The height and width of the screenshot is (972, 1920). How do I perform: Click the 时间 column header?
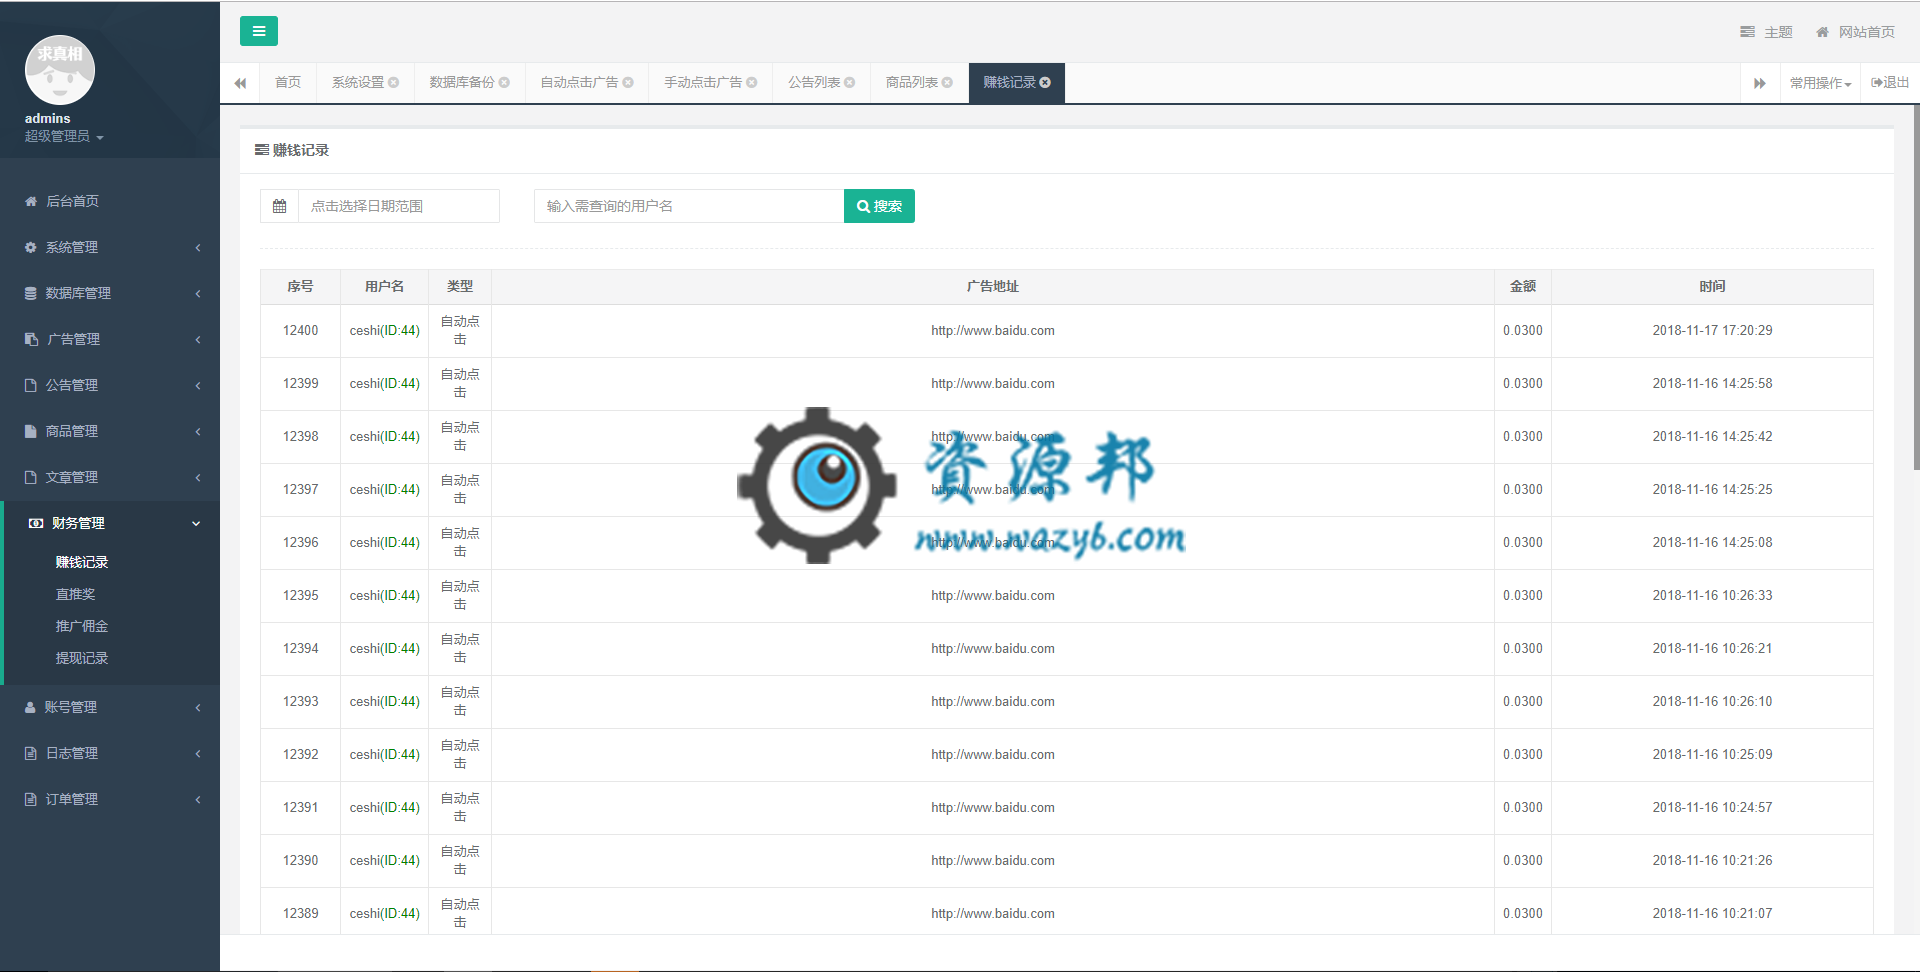[x=1712, y=286]
